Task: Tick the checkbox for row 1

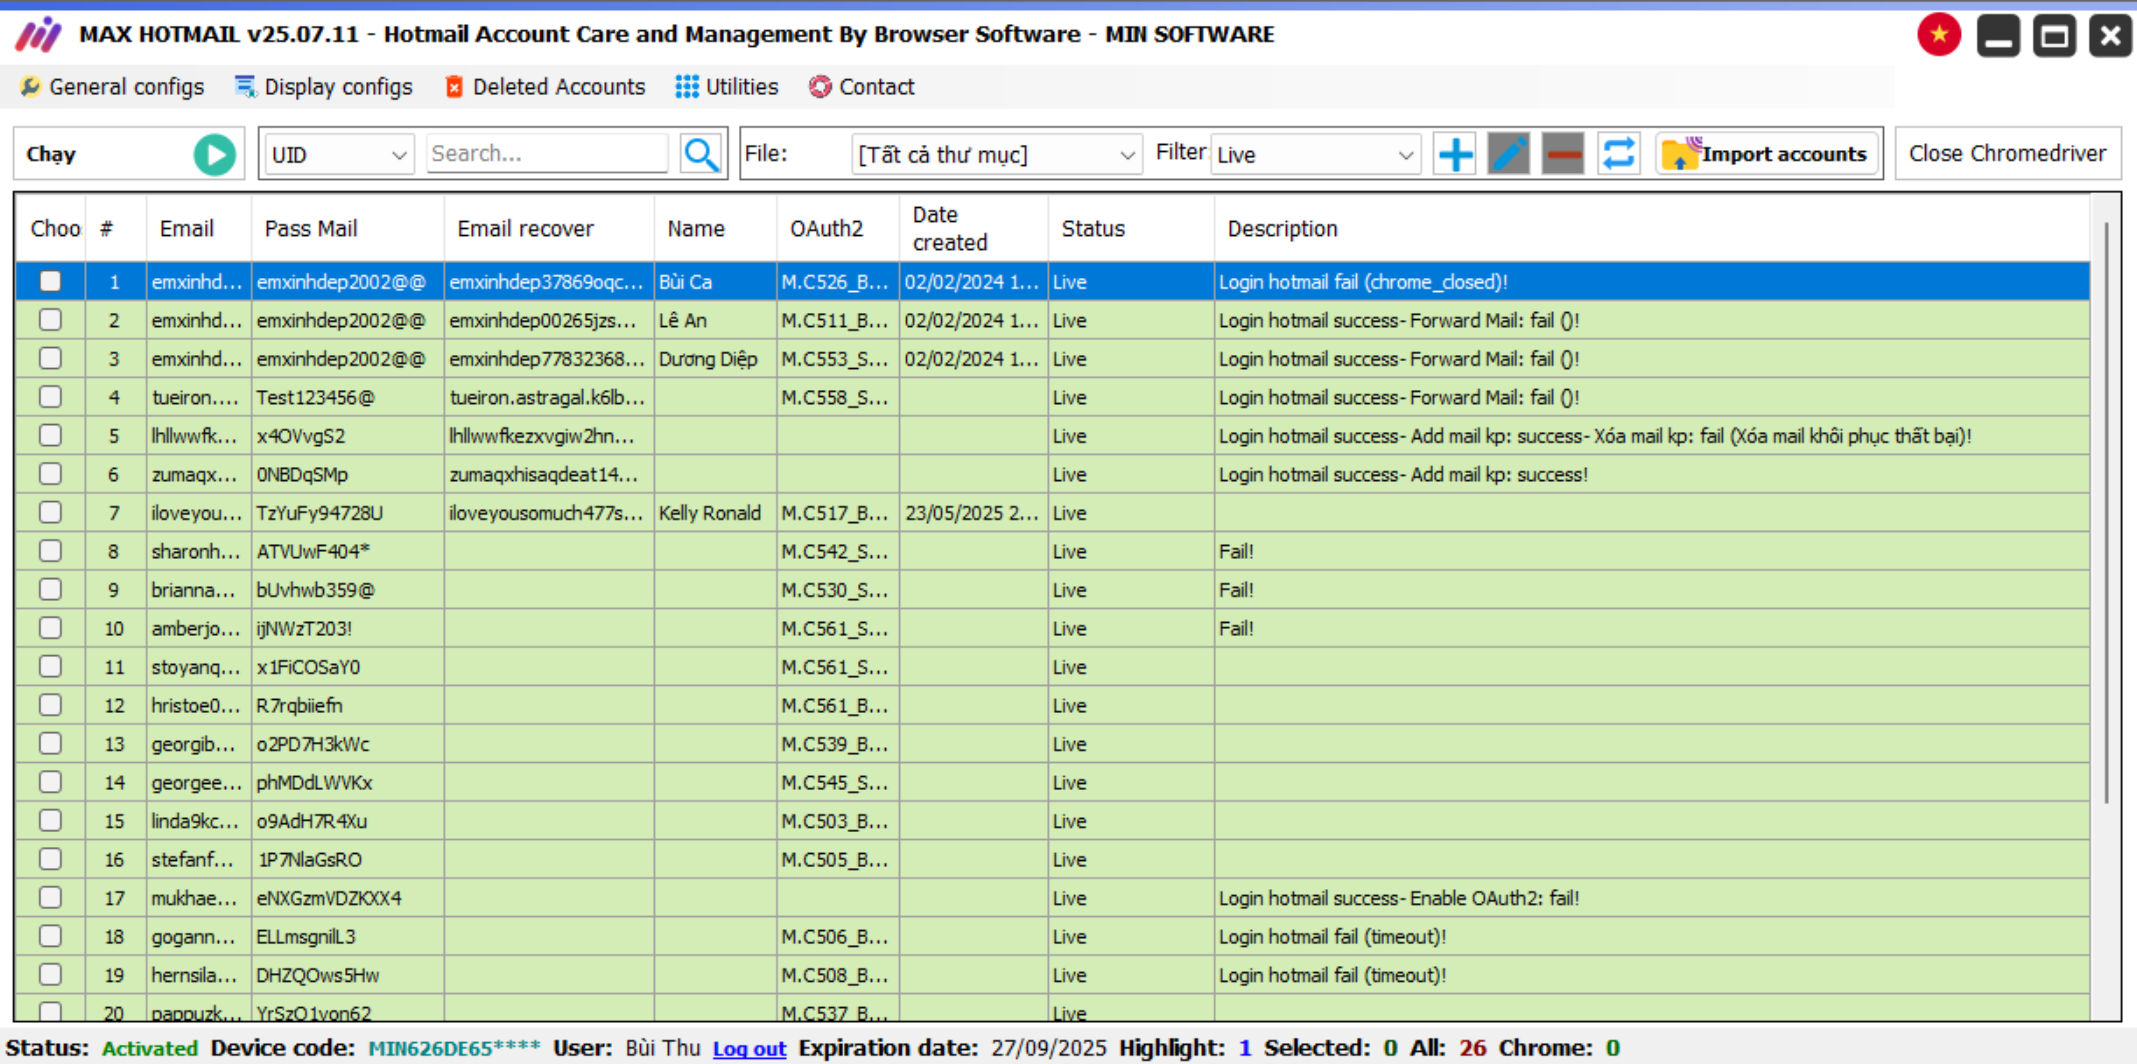Action: click(50, 282)
